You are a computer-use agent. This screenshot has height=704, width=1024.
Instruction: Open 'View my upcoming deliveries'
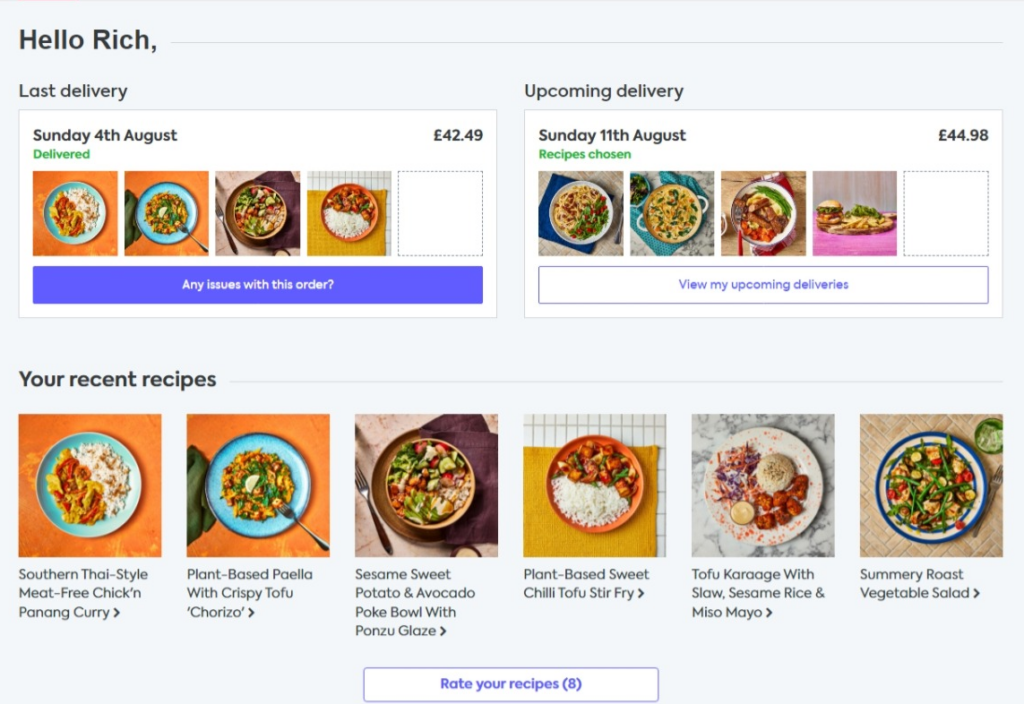pos(762,284)
